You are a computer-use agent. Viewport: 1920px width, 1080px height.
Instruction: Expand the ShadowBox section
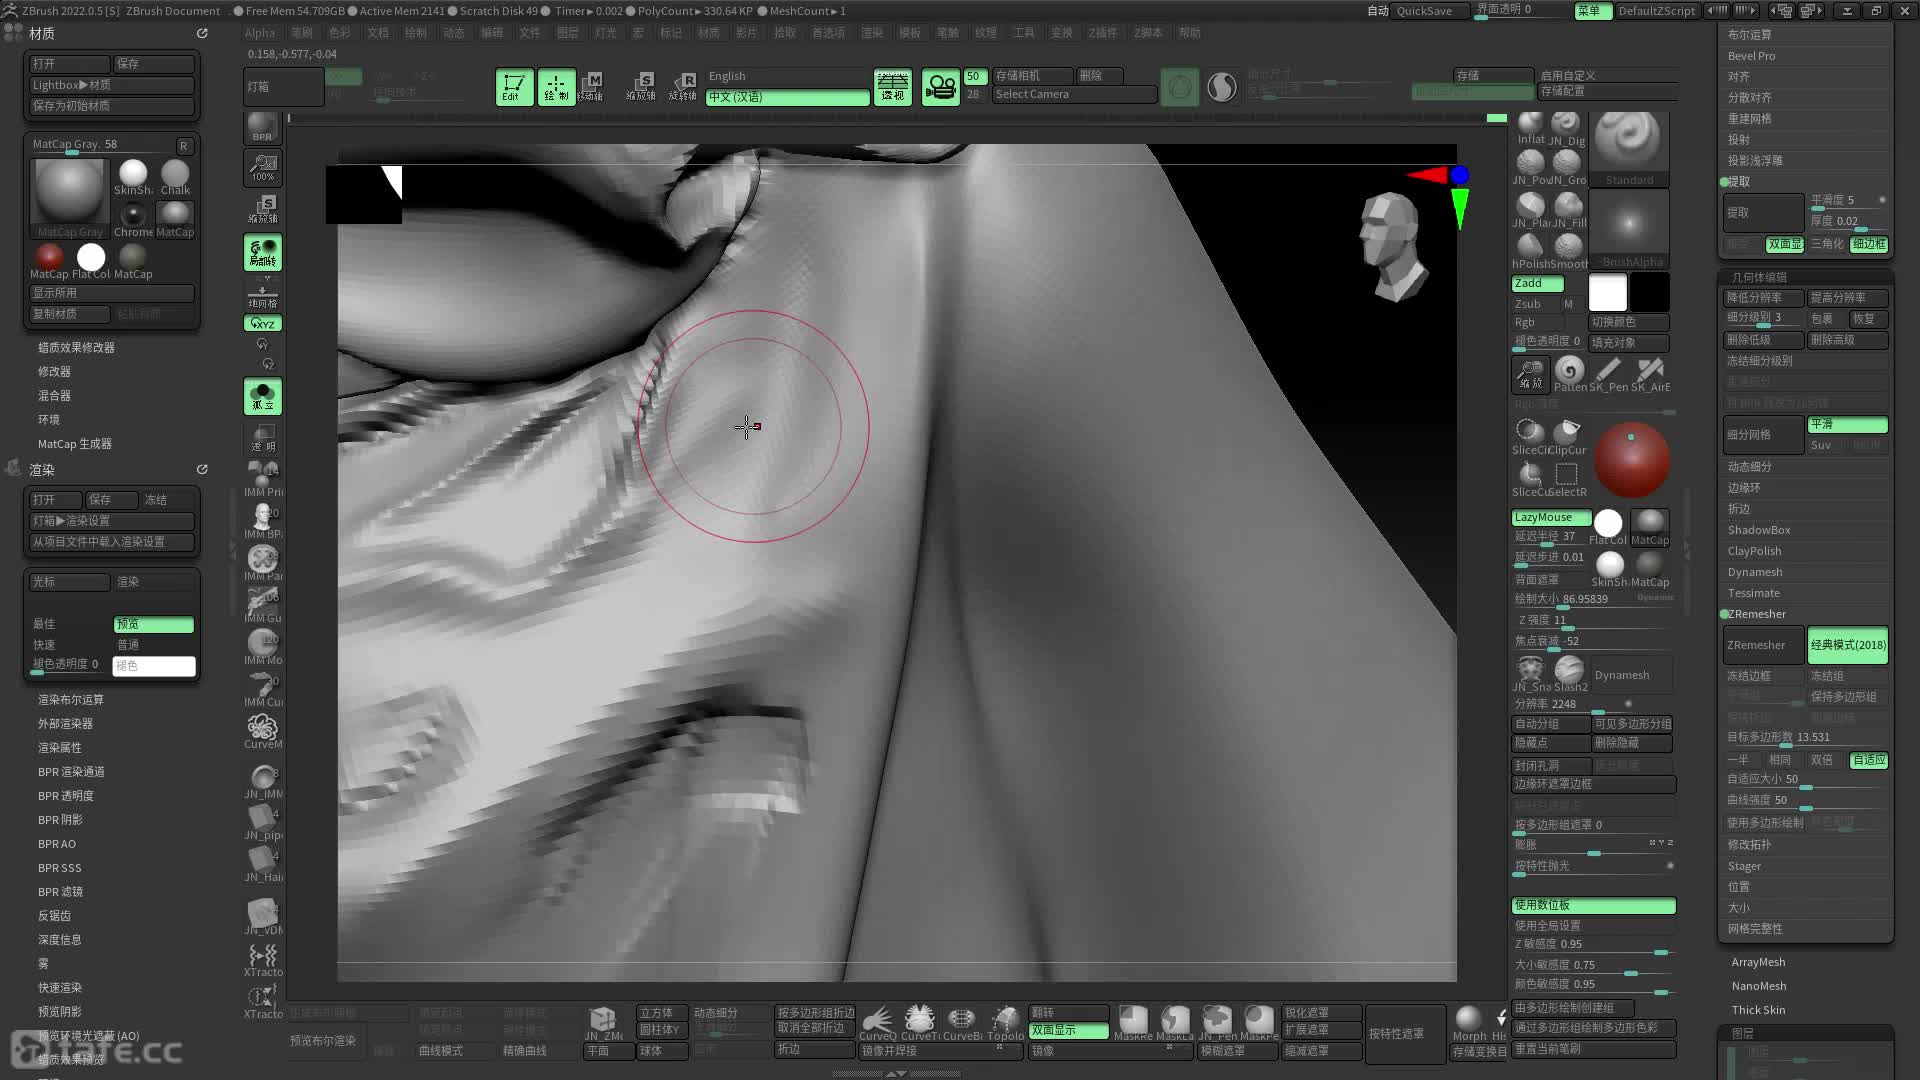[x=1759, y=530]
